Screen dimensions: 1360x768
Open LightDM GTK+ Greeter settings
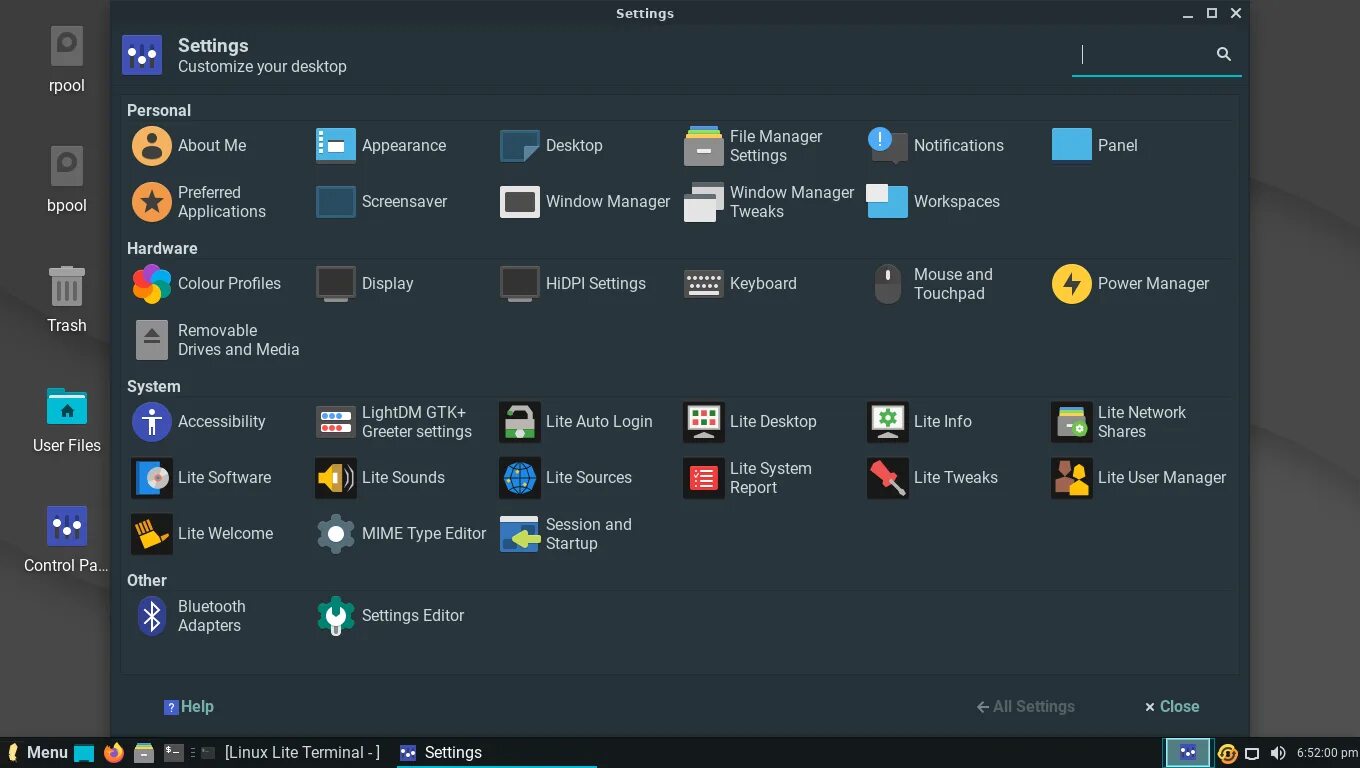(394, 422)
